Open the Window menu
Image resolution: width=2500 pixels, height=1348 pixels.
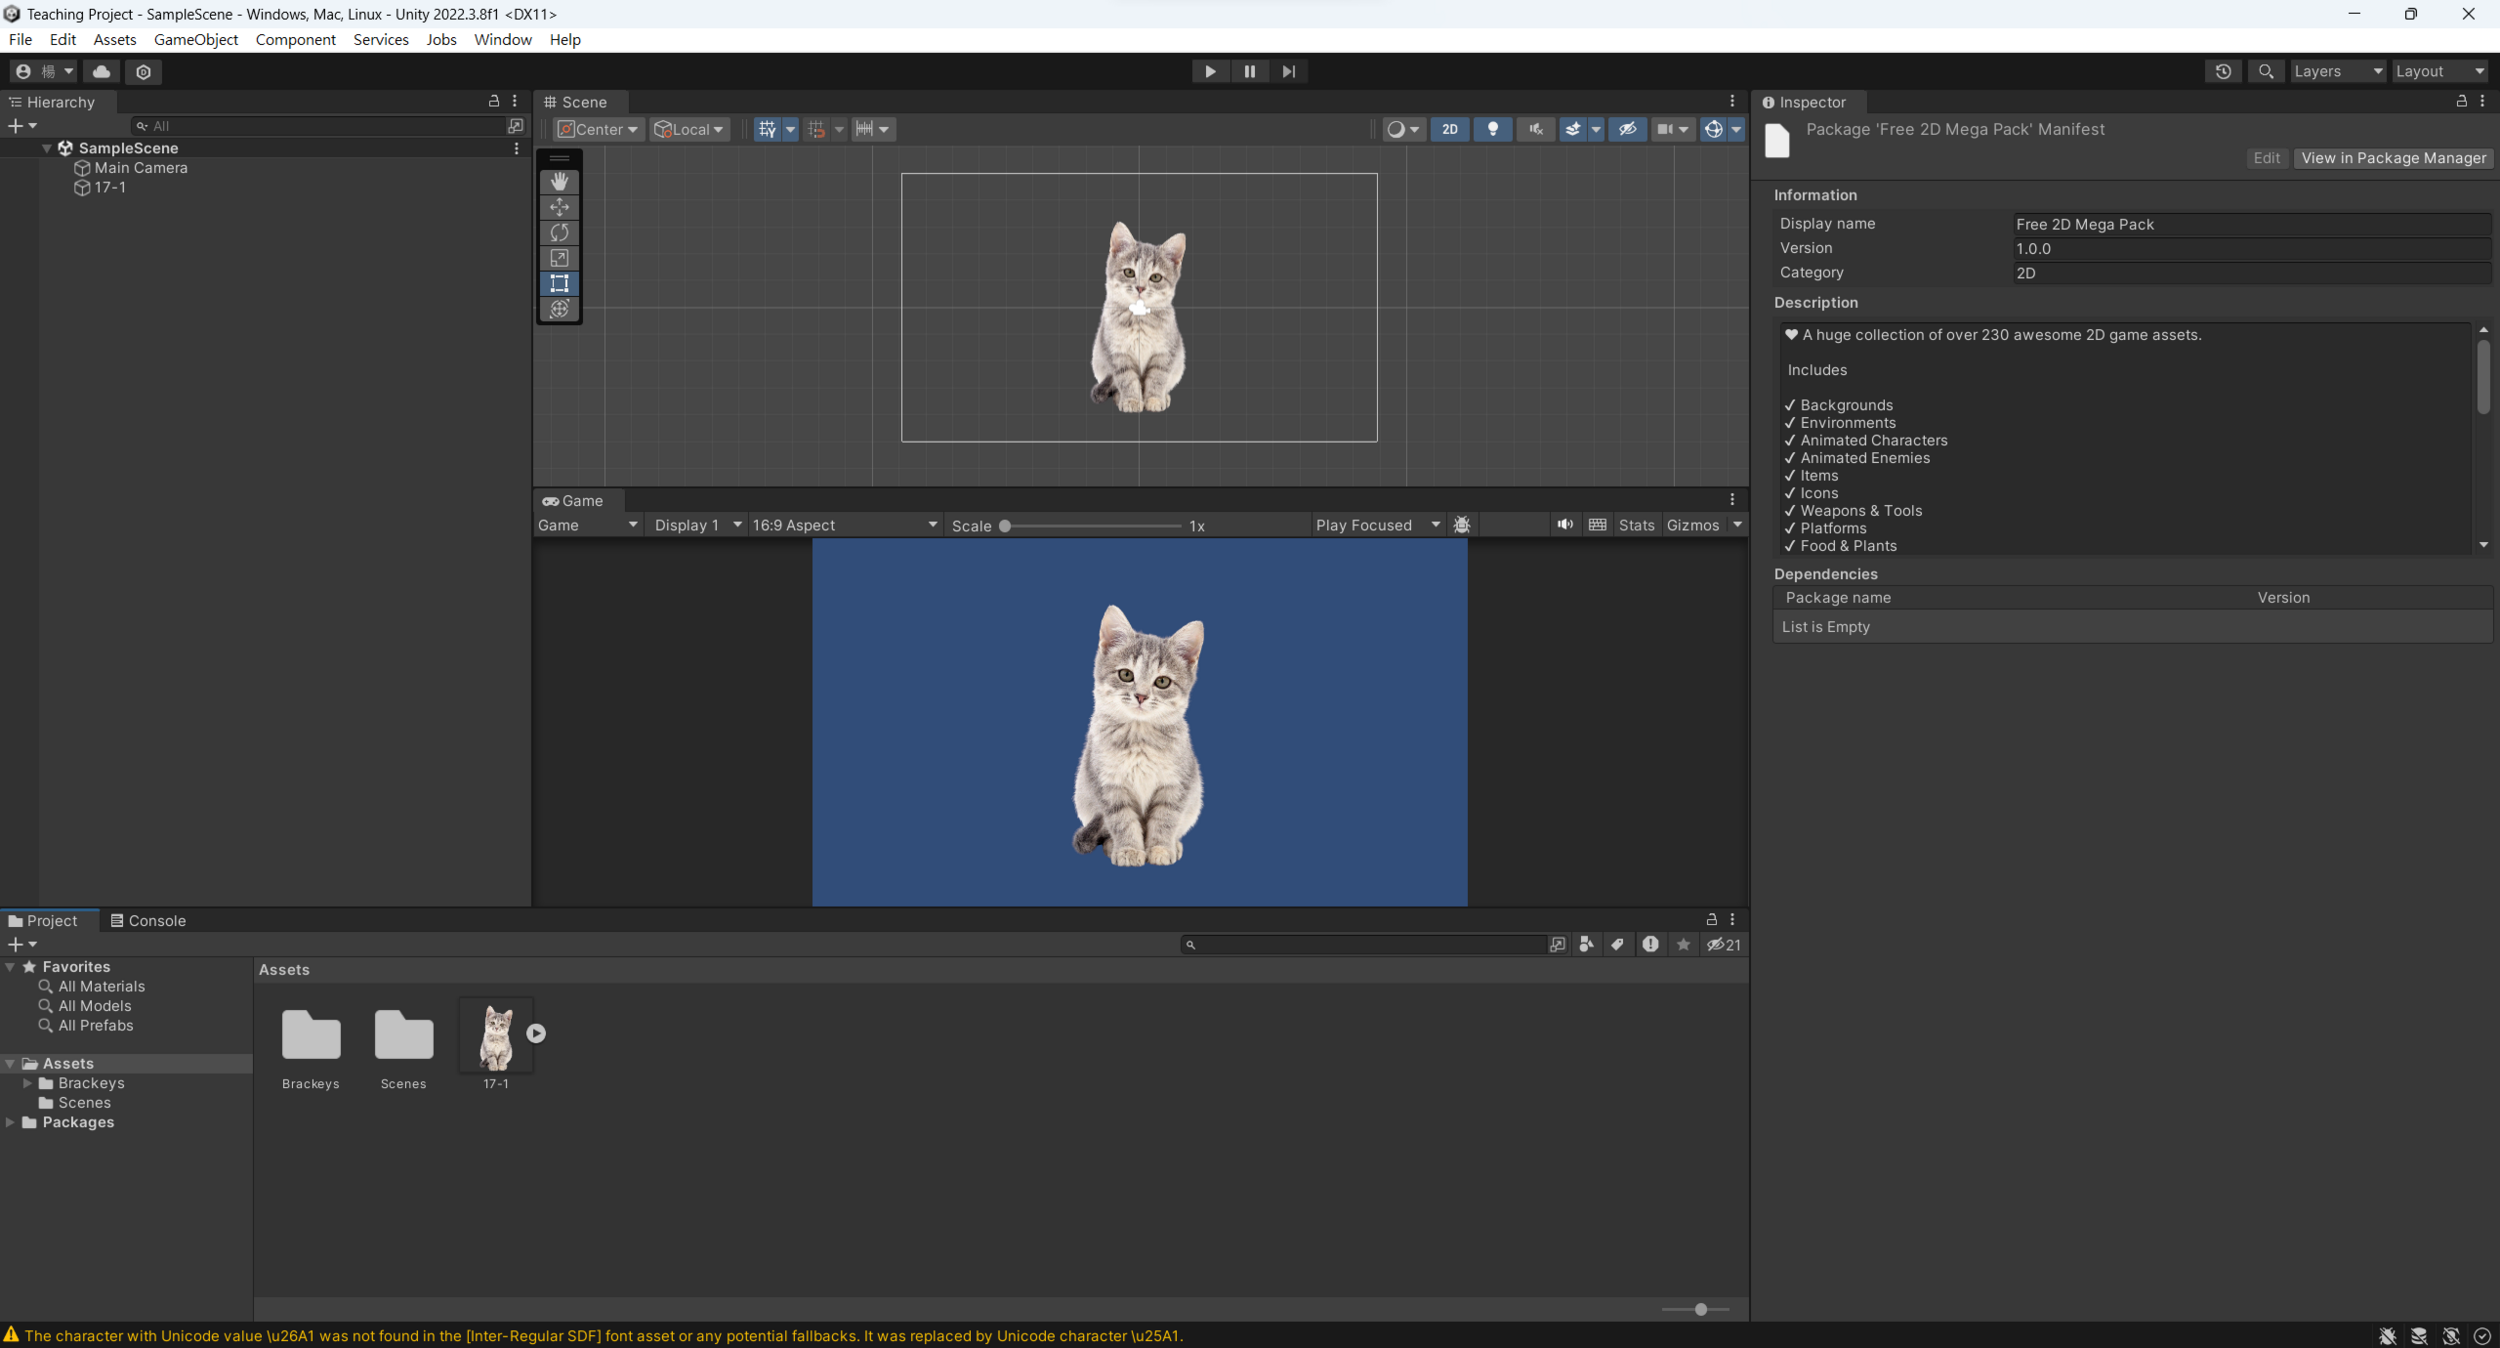(x=502, y=40)
